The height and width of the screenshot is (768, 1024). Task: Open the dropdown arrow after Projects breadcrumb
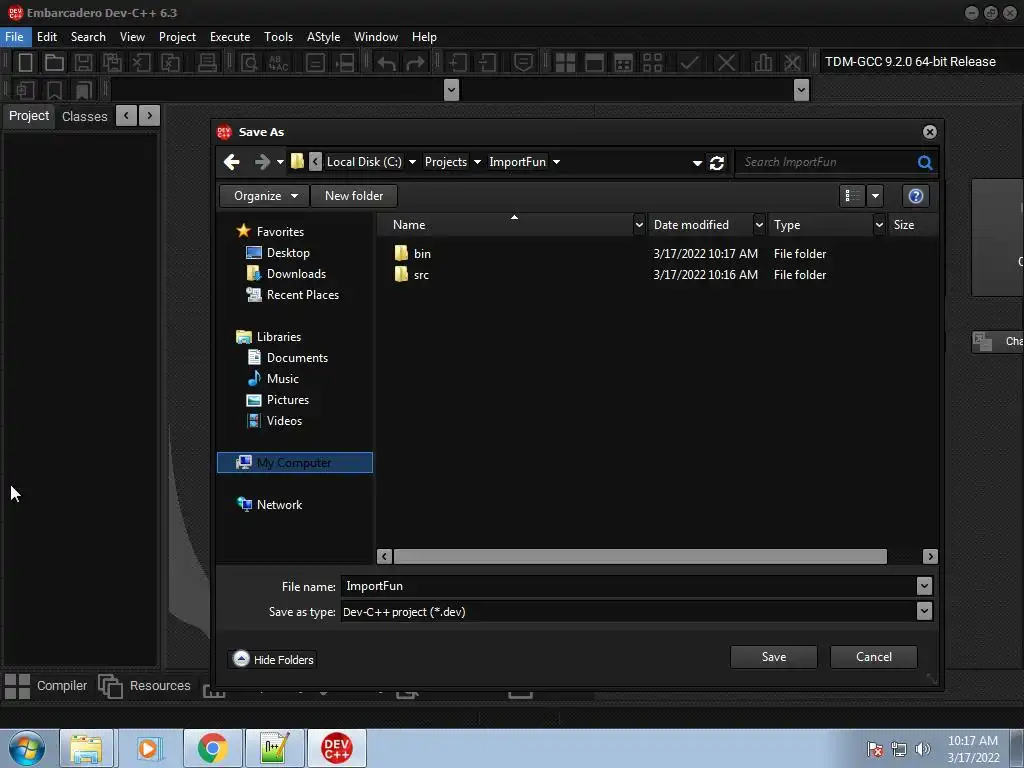(x=477, y=162)
